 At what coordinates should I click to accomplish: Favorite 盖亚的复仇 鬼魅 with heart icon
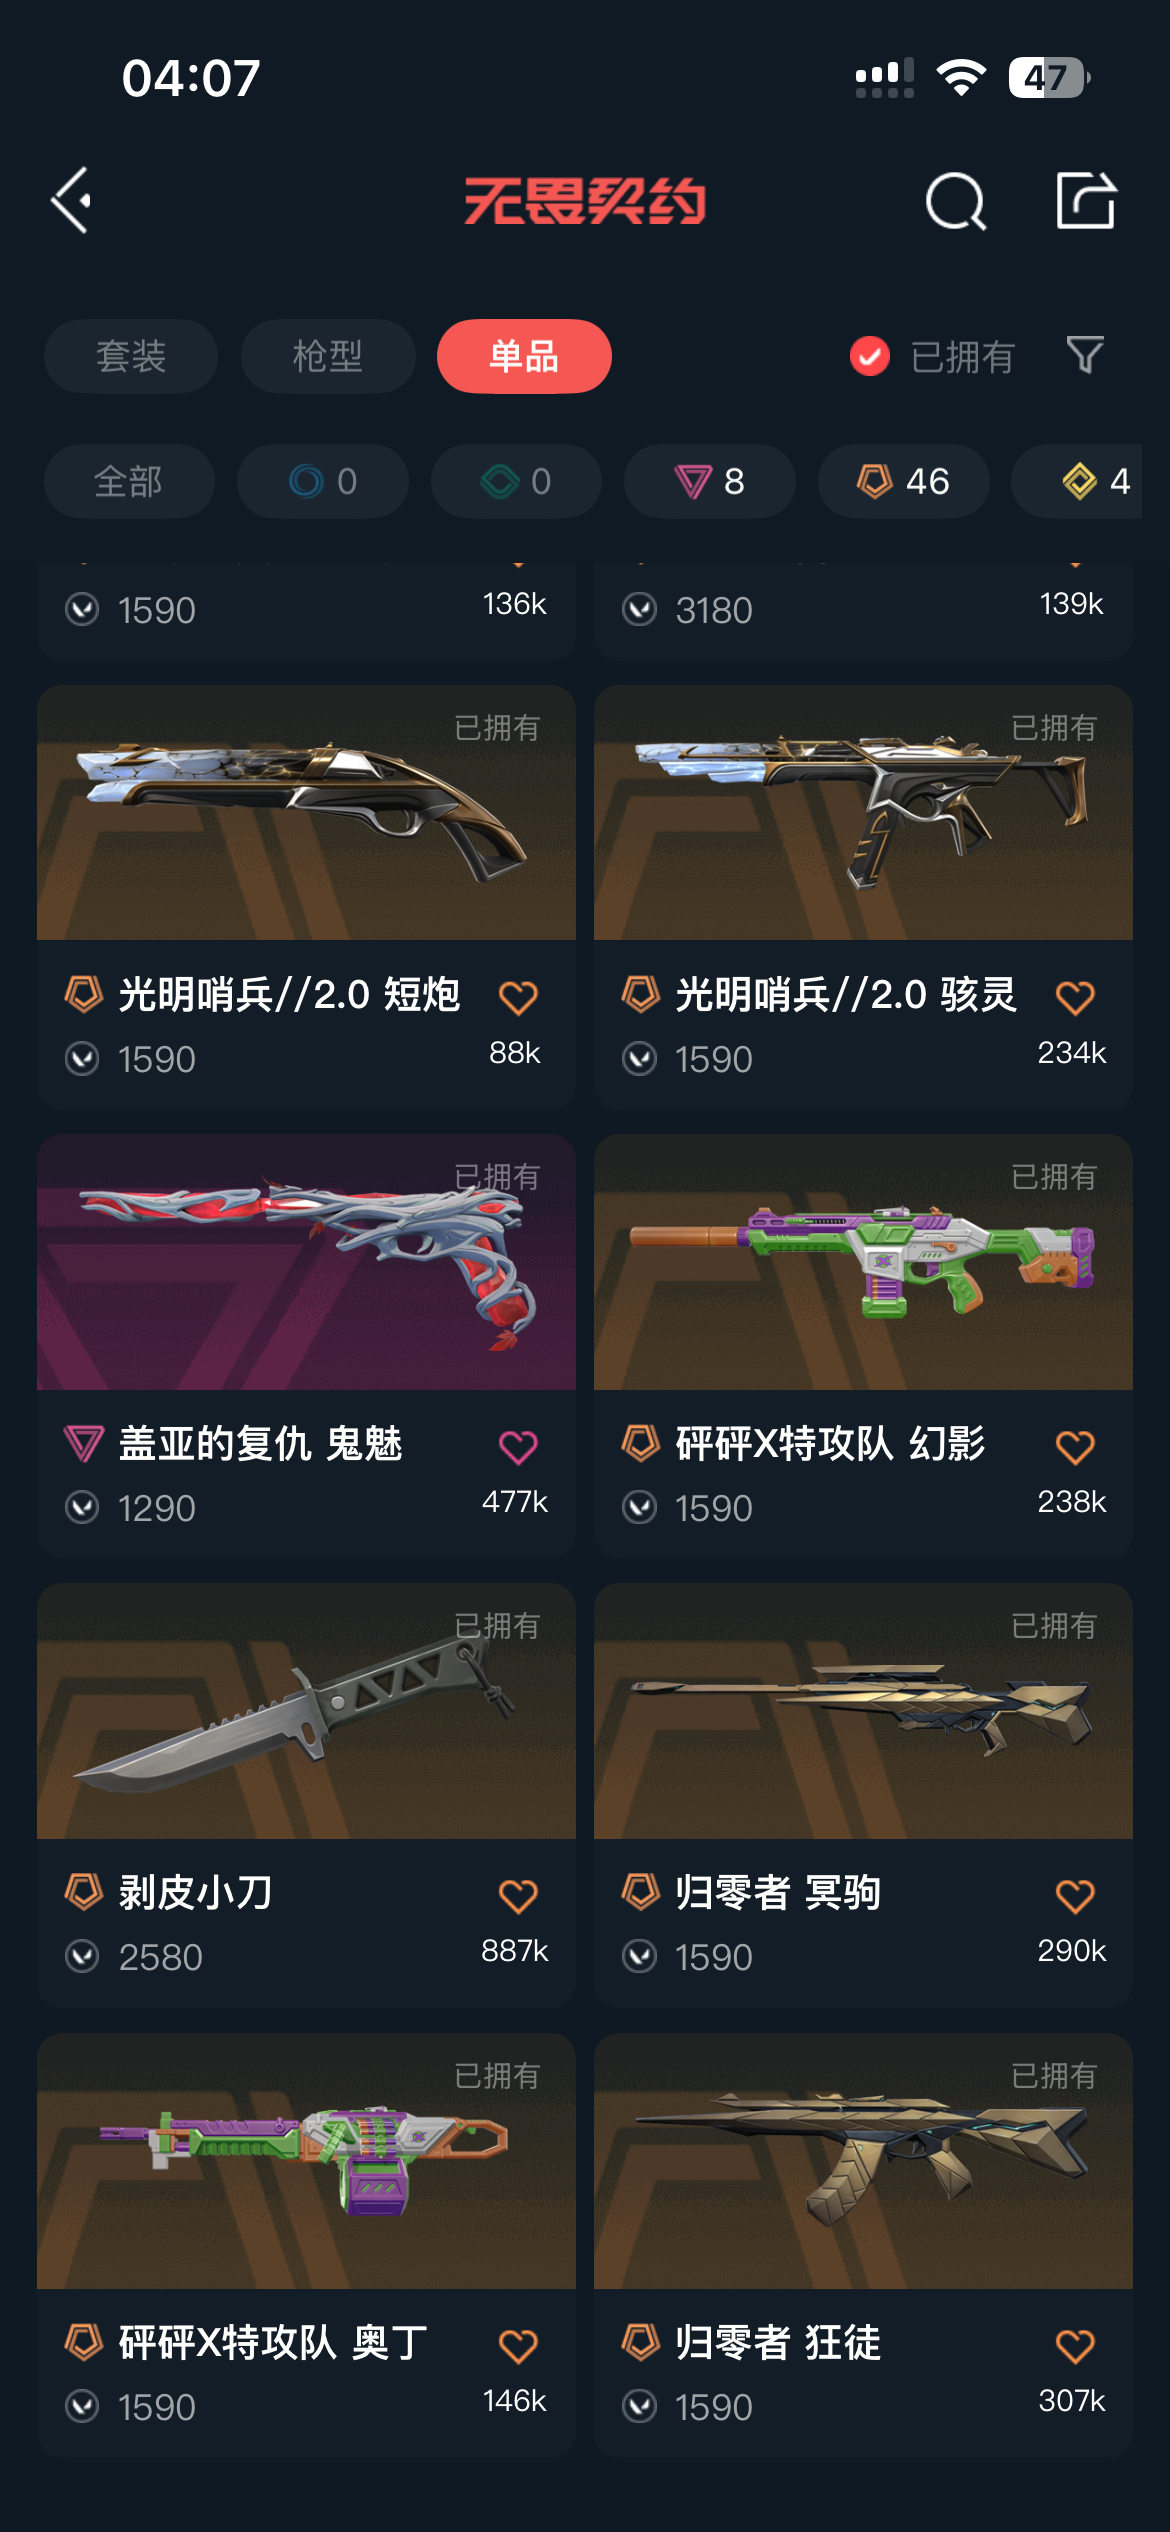point(518,1446)
